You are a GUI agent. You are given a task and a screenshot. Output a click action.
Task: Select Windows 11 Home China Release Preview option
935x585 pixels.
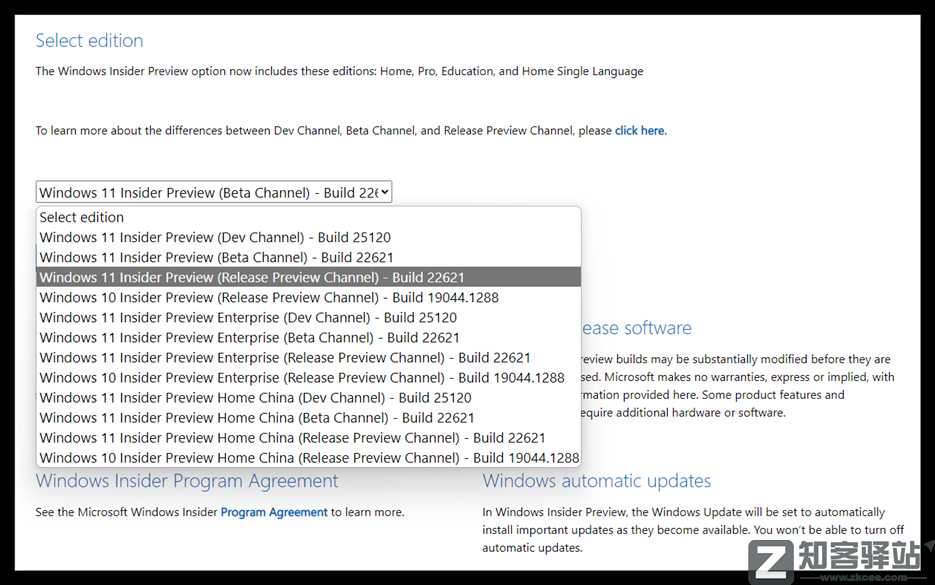(x=292, y=437)
